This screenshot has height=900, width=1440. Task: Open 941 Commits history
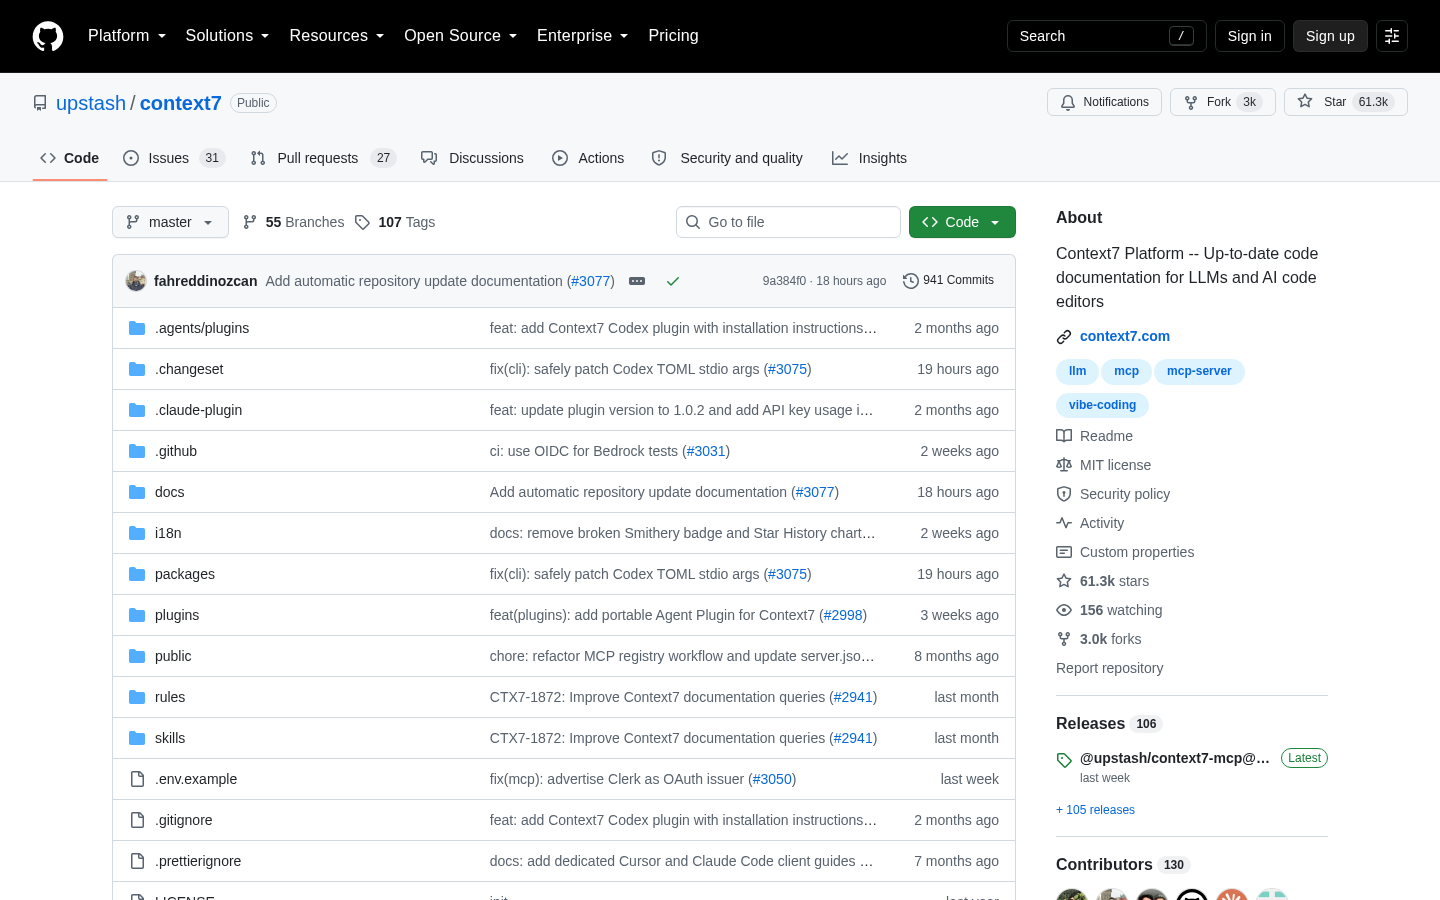[x=948, y=281]
